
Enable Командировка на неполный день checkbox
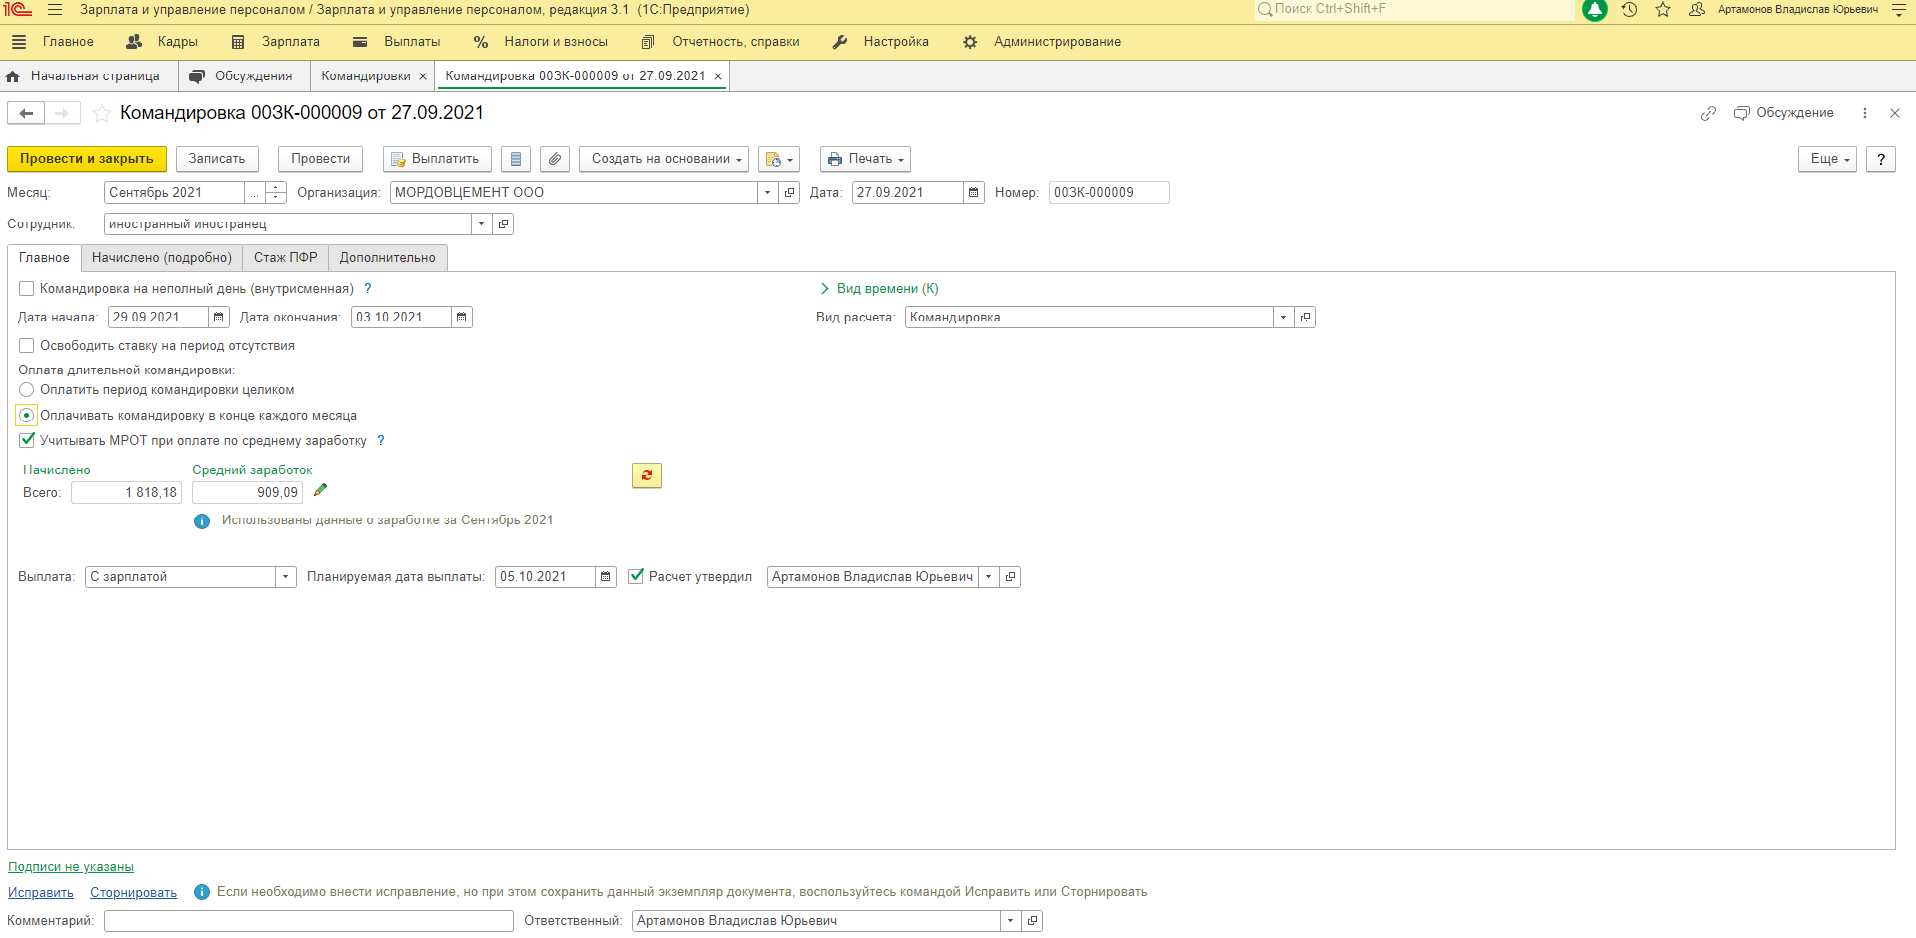point(27,289)
